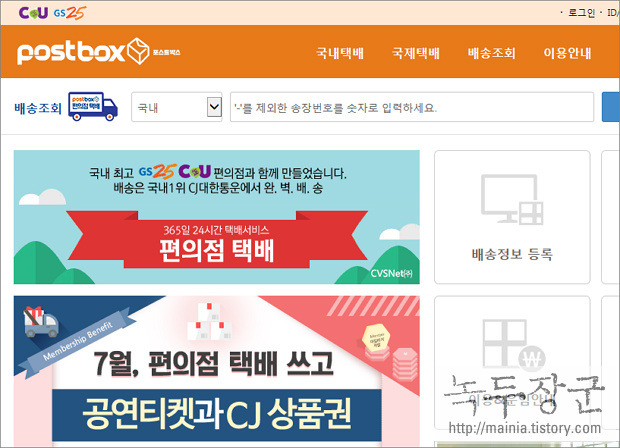Click the postbox delivery truck icon

(93, 106)
